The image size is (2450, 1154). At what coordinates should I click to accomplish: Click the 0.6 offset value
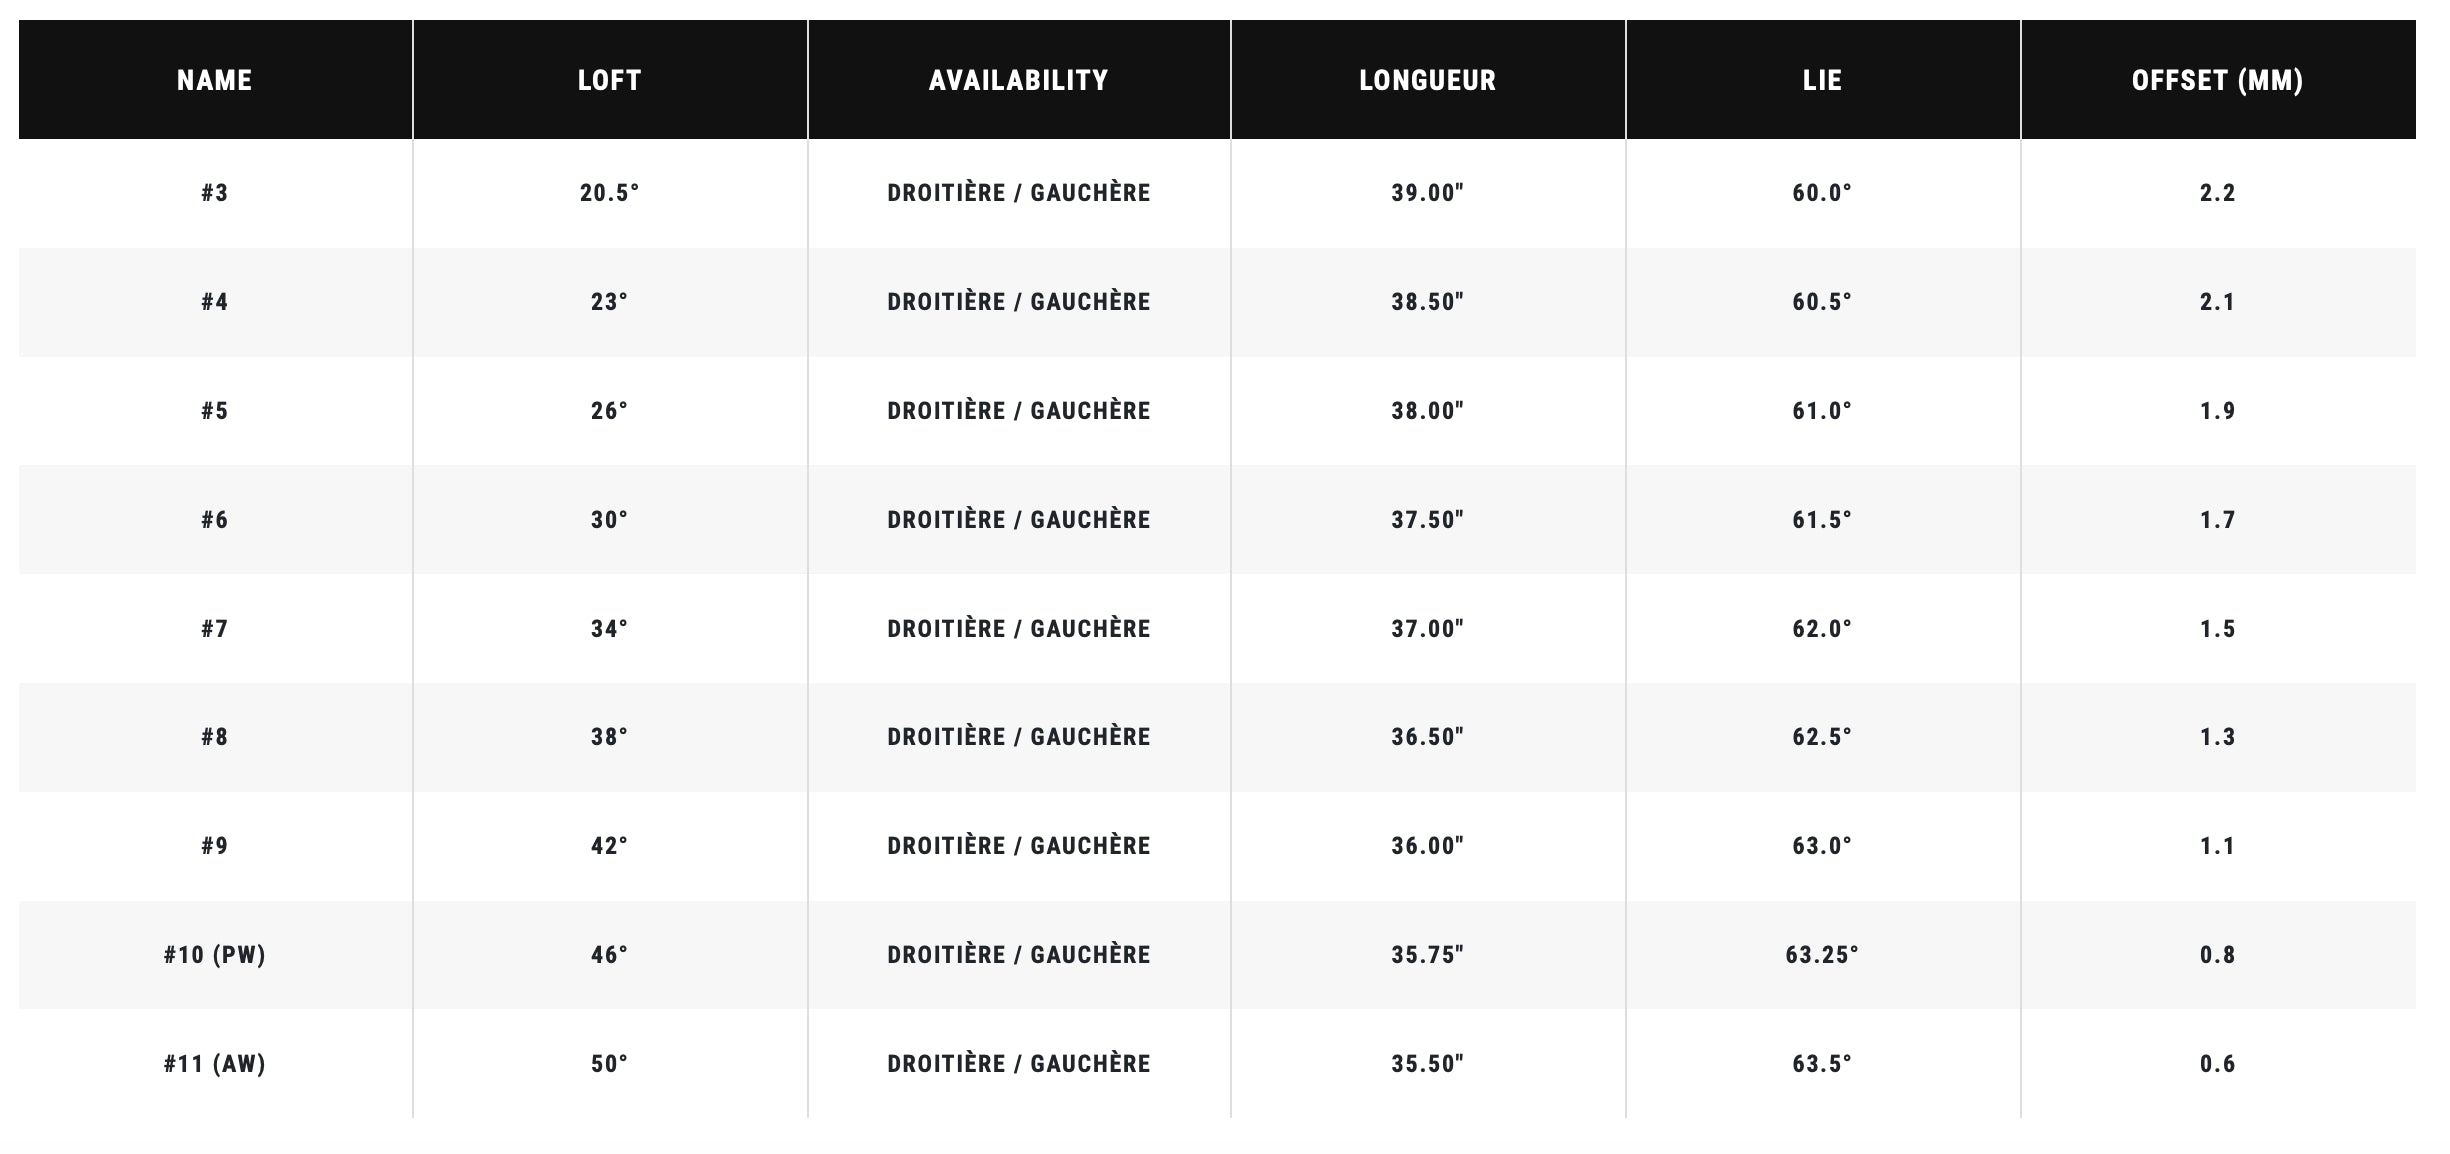[2217, 1064]
